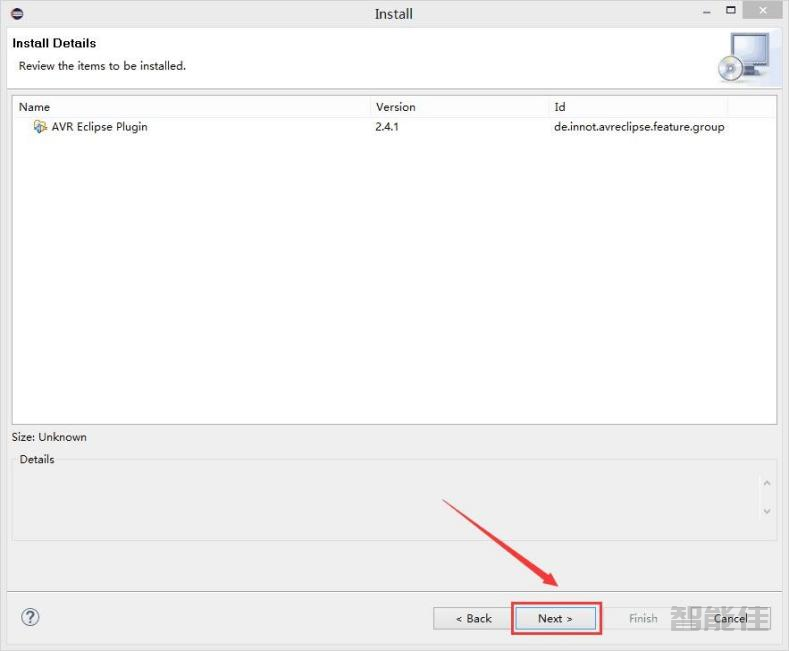Sort items by the Id column header
Viewport: 789px width, 651px height.
click(638, 107)
